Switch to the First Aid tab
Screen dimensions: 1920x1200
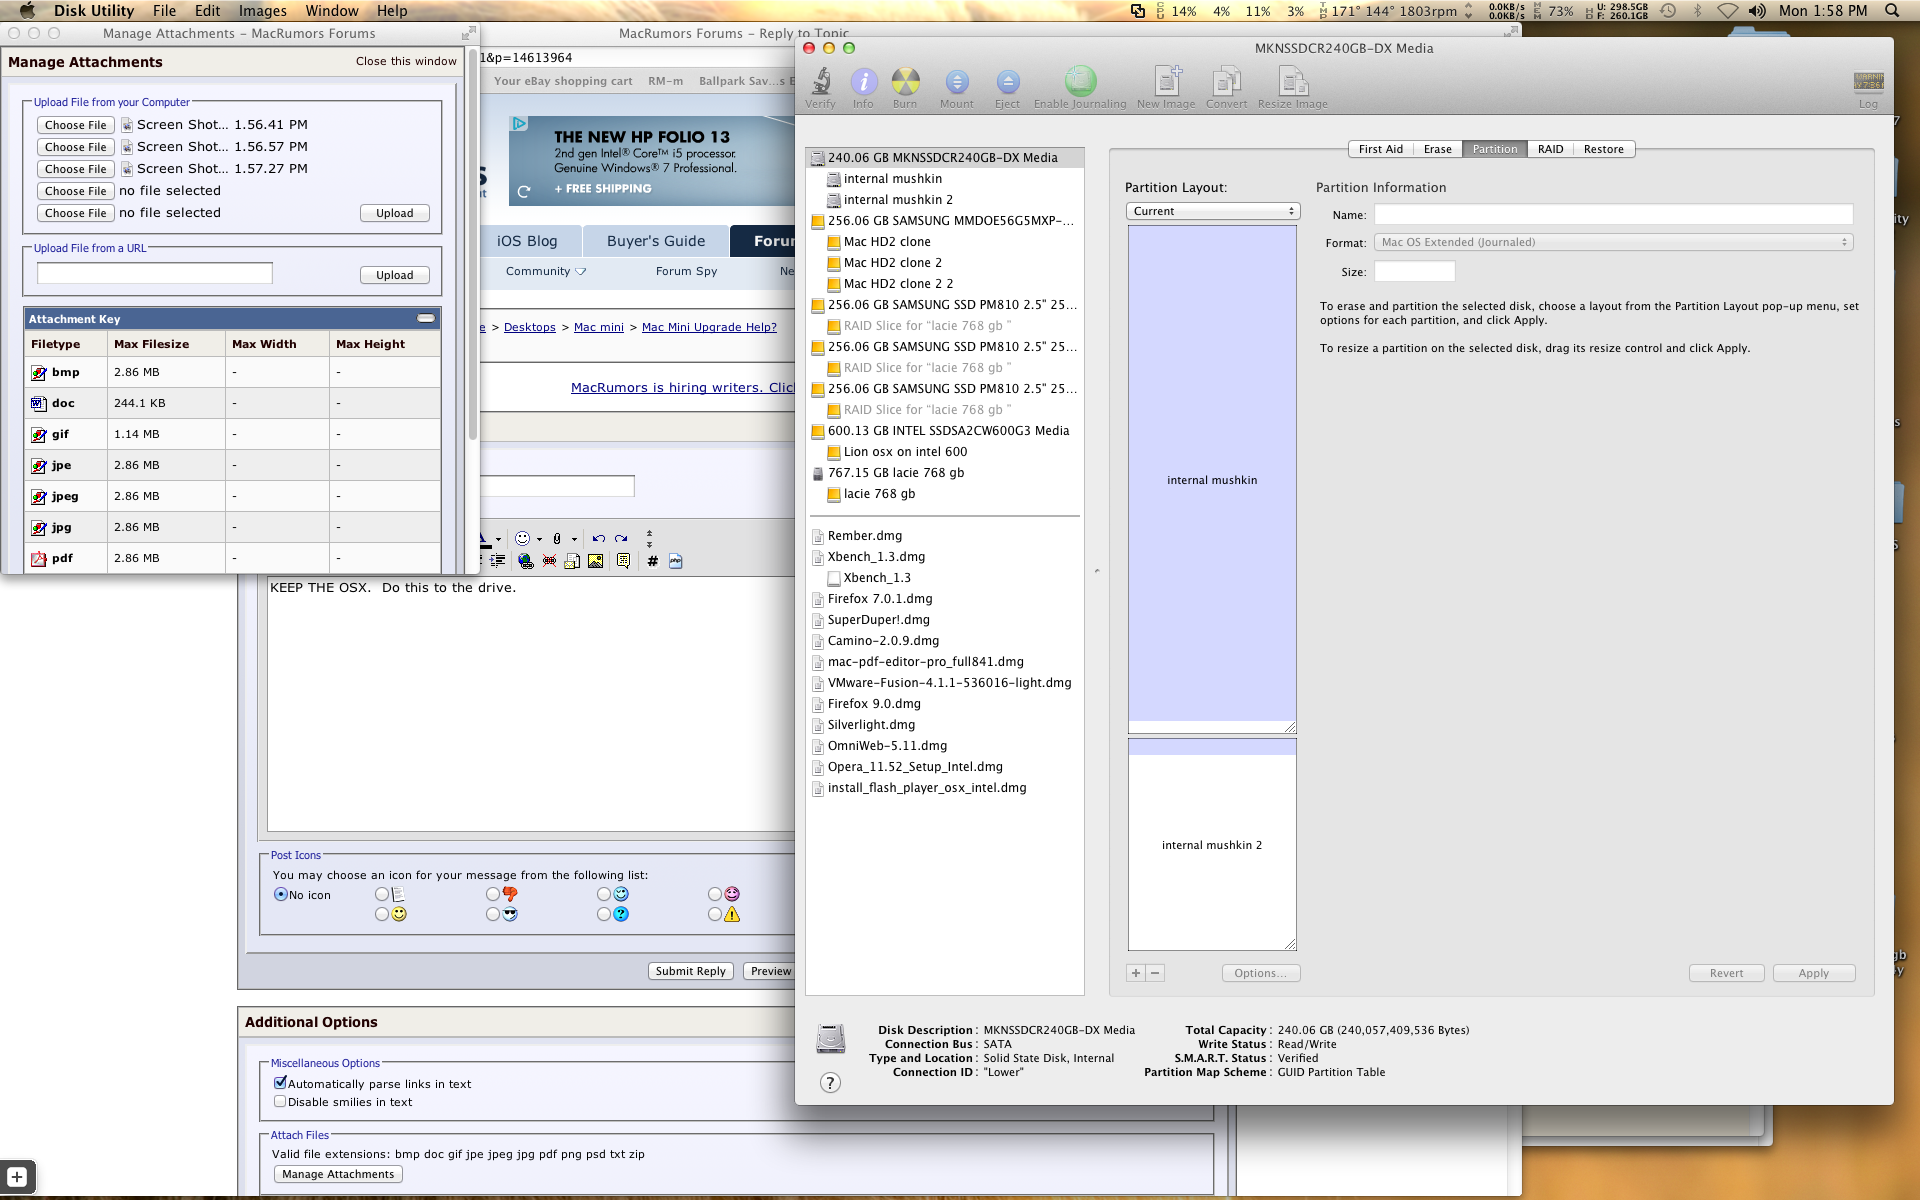point(1380,149)
